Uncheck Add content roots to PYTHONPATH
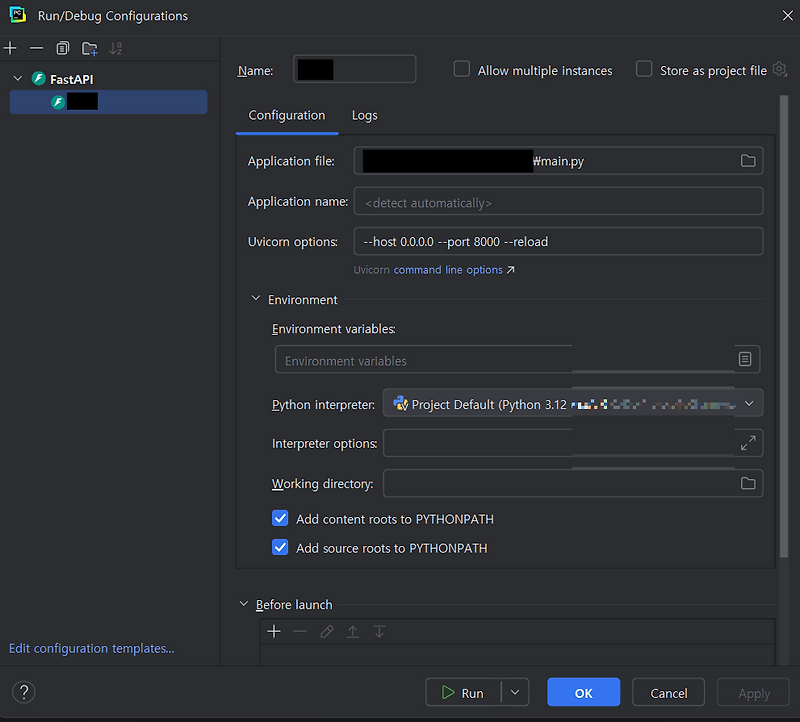The height and width of the screenshot is (722, 800). point(280,518)
